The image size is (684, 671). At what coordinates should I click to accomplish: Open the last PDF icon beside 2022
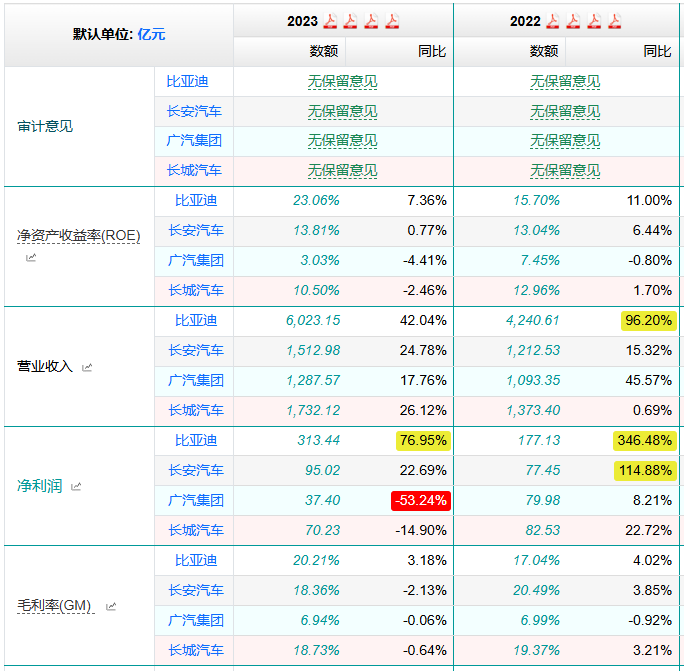point(613,21)
